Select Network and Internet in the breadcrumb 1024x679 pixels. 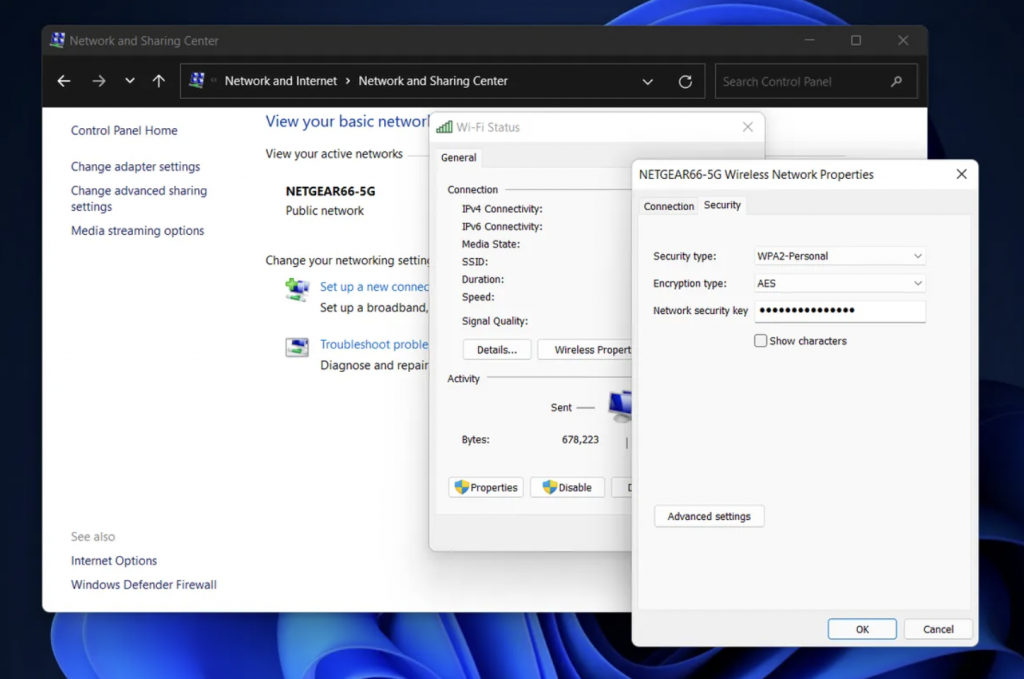(x=281, y=81)
